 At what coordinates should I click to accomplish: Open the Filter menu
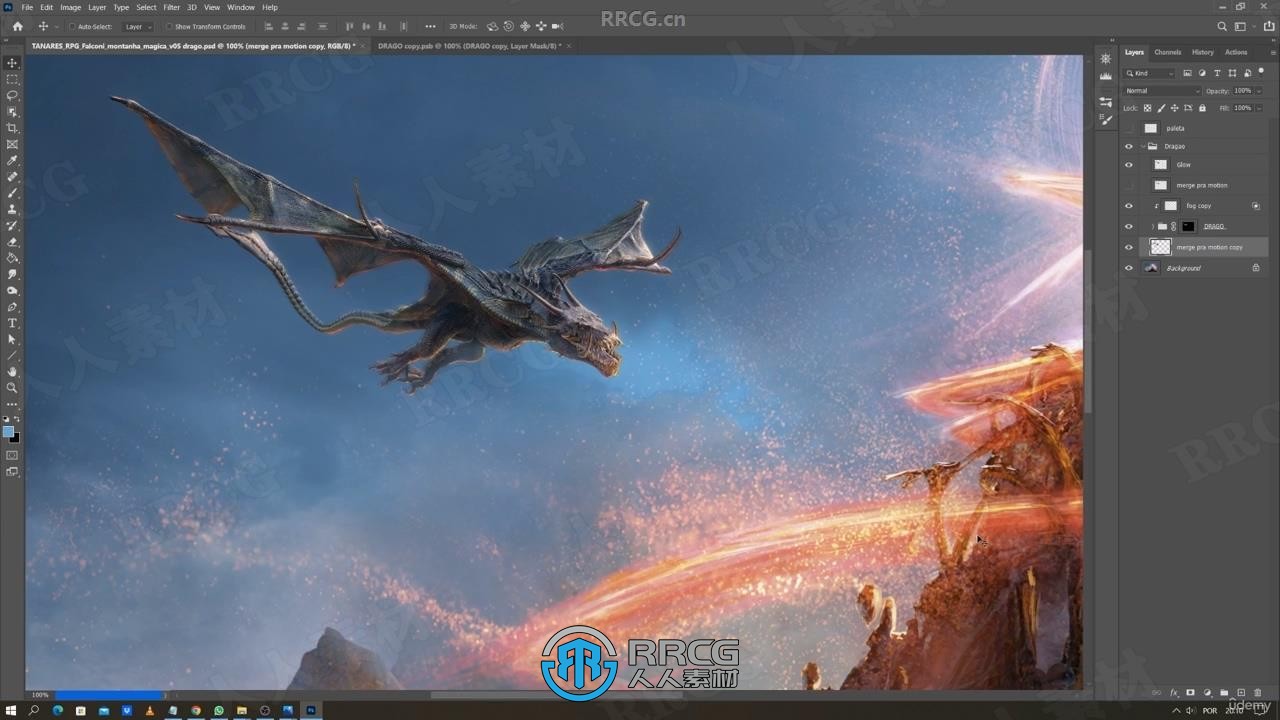click(172, 7)
